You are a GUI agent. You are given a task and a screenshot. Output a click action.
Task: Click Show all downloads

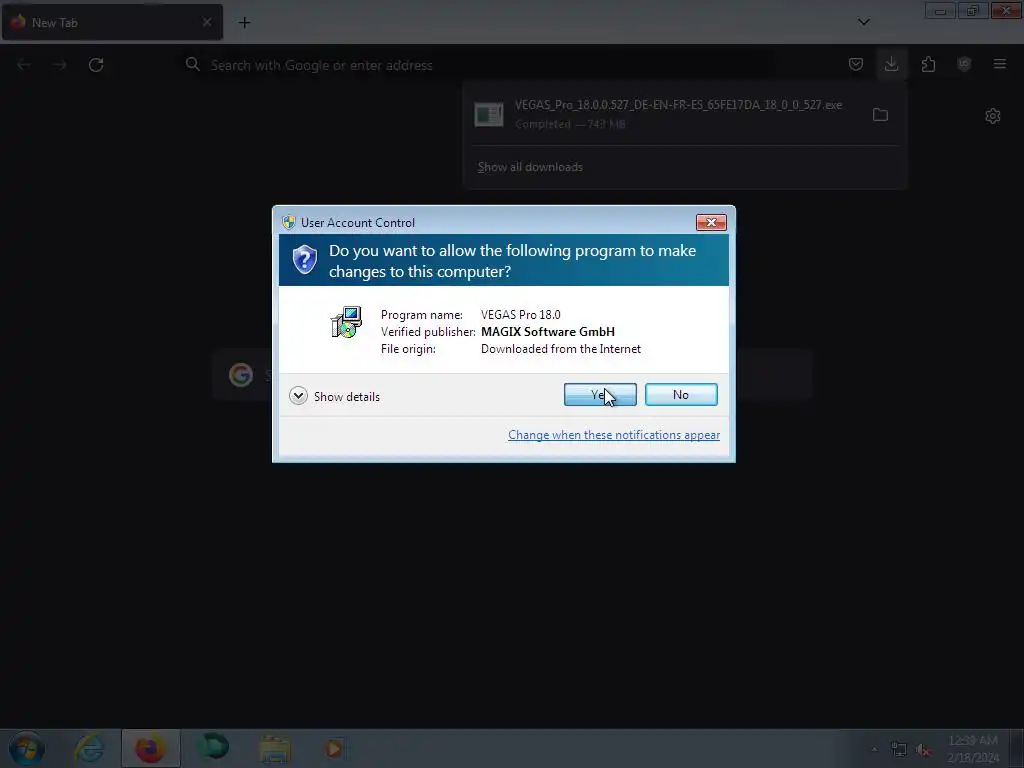pos(530,167)
